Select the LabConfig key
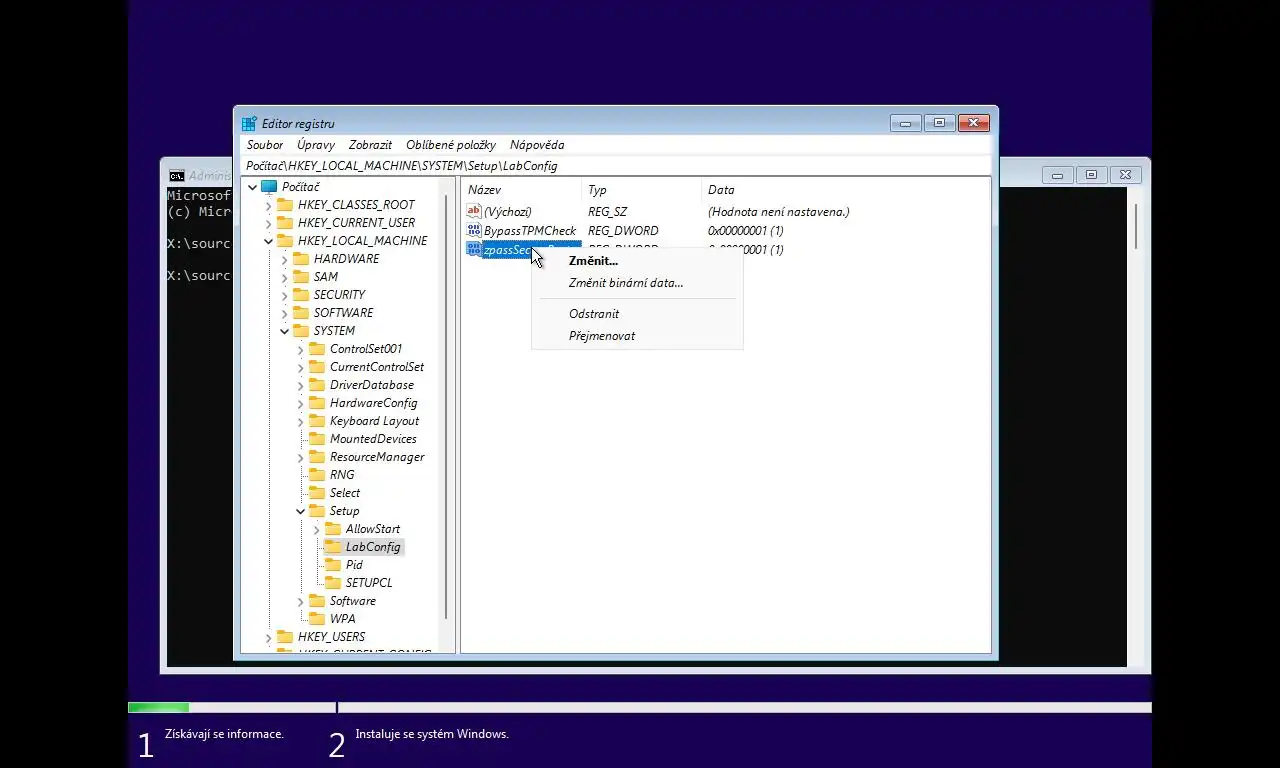The width and height of the screenshot is (1280, 768). [373, 547]
